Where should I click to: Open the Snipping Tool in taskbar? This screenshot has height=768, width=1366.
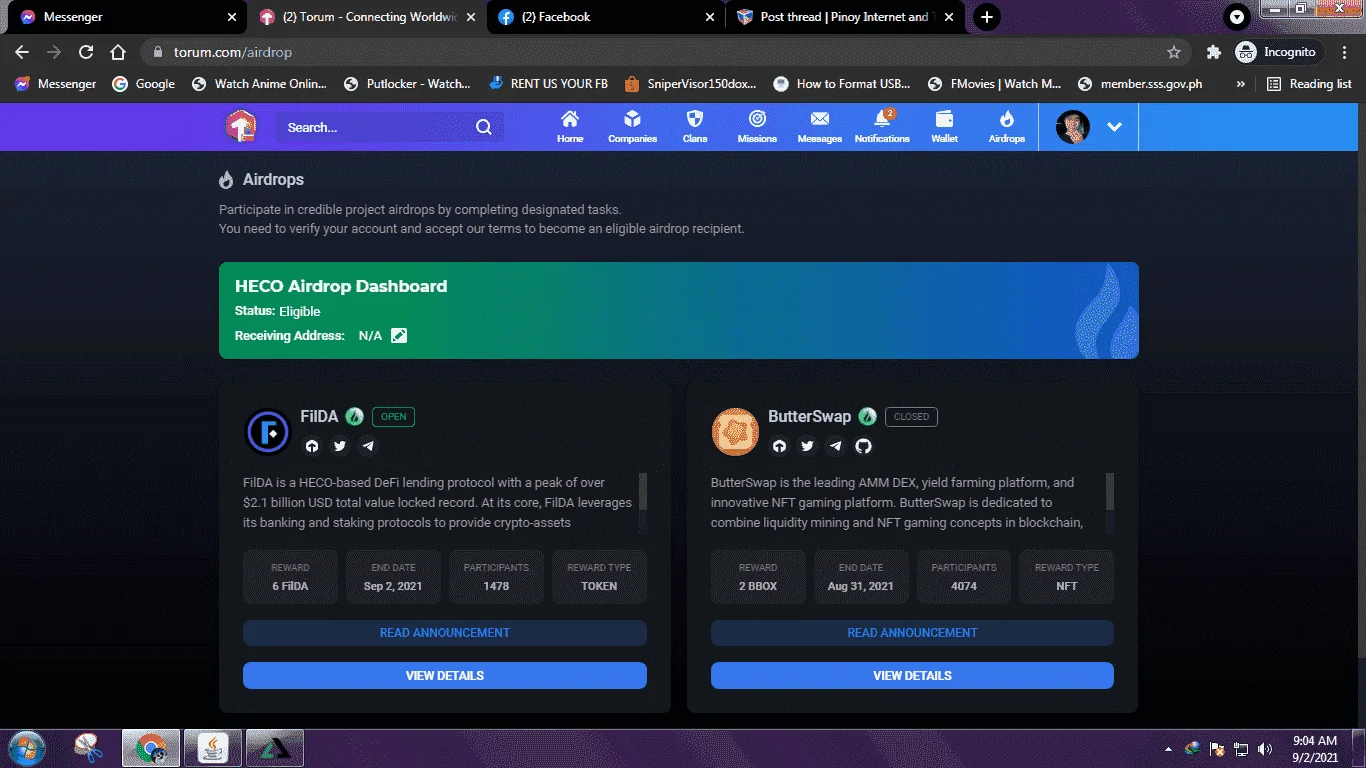[89, 748]
